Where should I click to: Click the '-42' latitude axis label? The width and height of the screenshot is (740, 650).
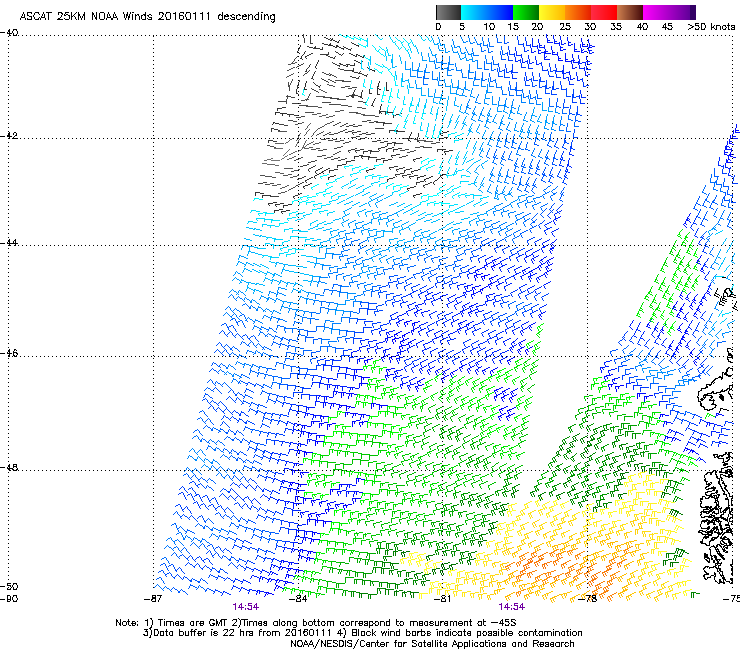tap(9, 136)
